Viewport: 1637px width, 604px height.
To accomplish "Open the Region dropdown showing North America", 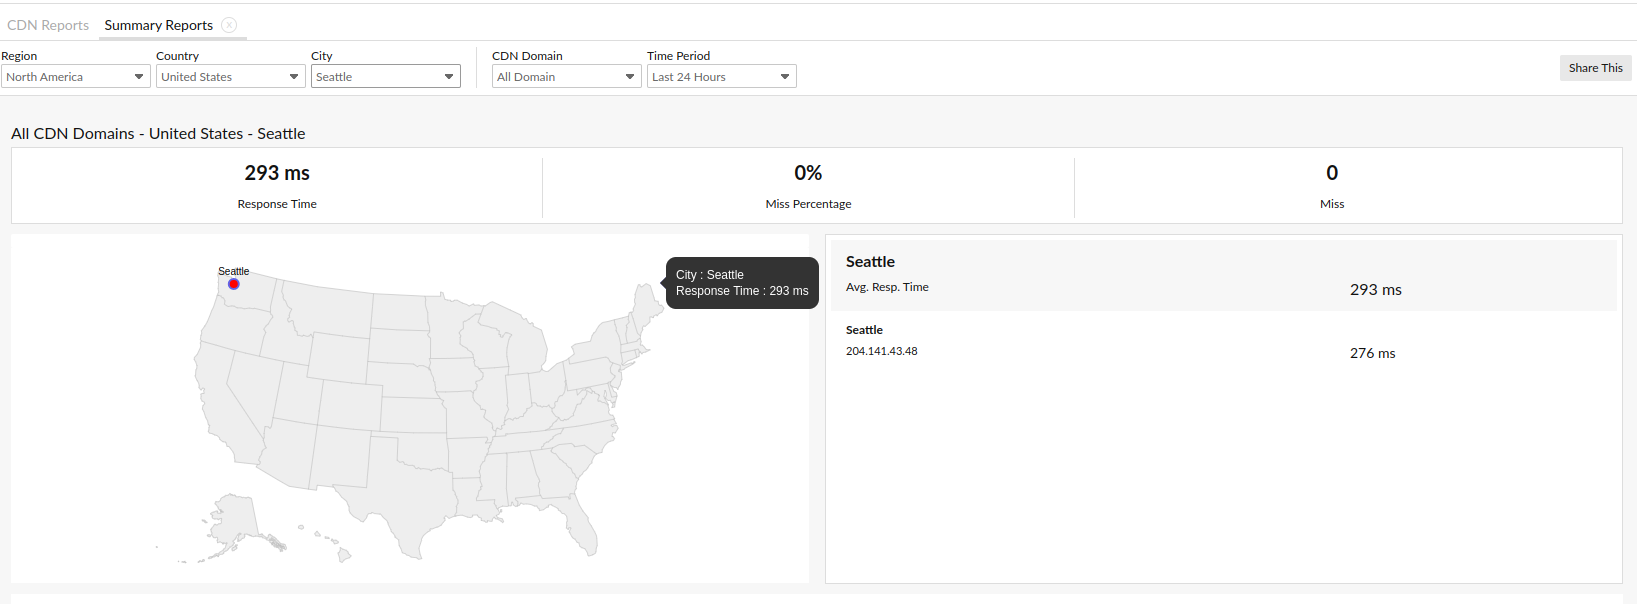I will pos(76,77).
